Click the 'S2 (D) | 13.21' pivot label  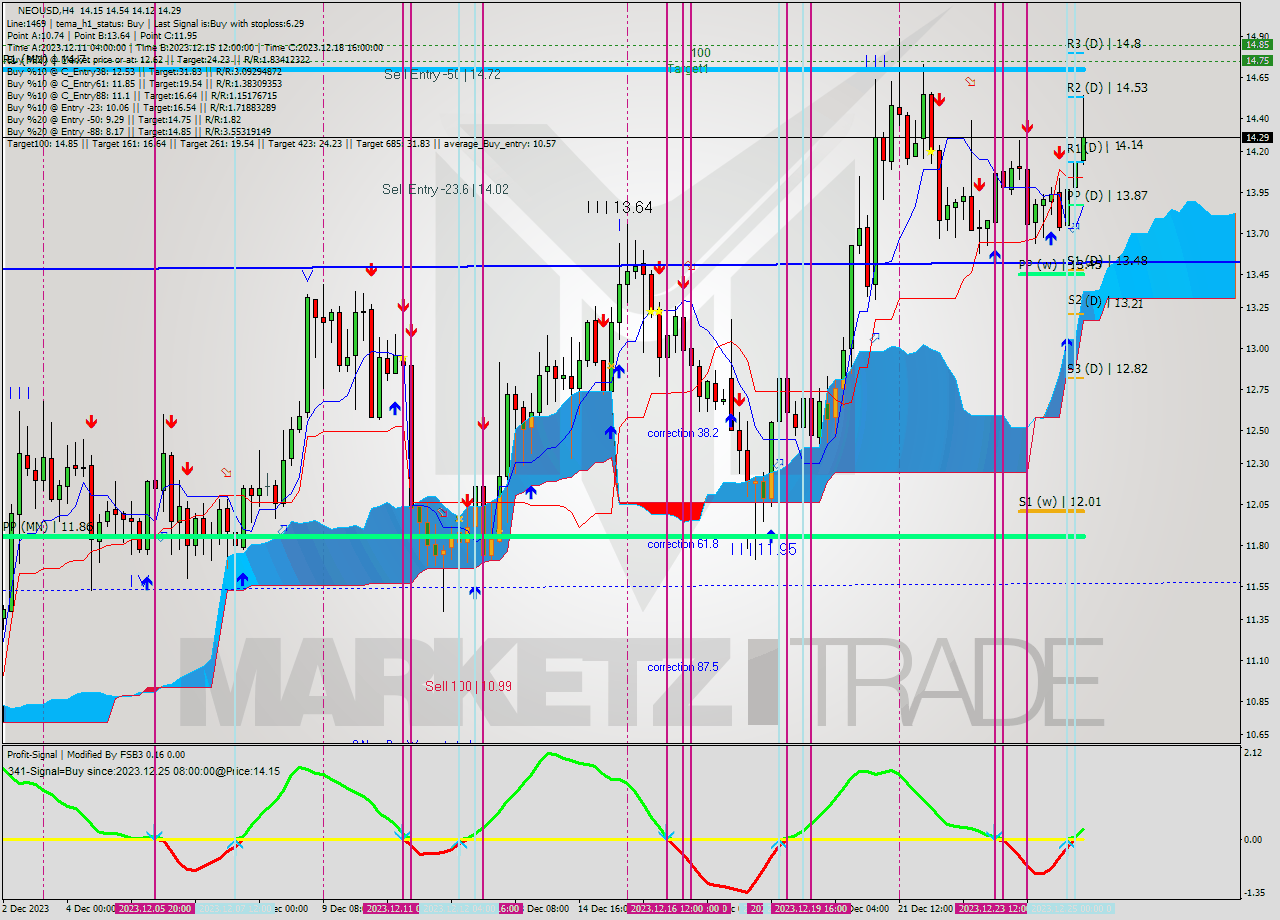(x=1105, y=302)
